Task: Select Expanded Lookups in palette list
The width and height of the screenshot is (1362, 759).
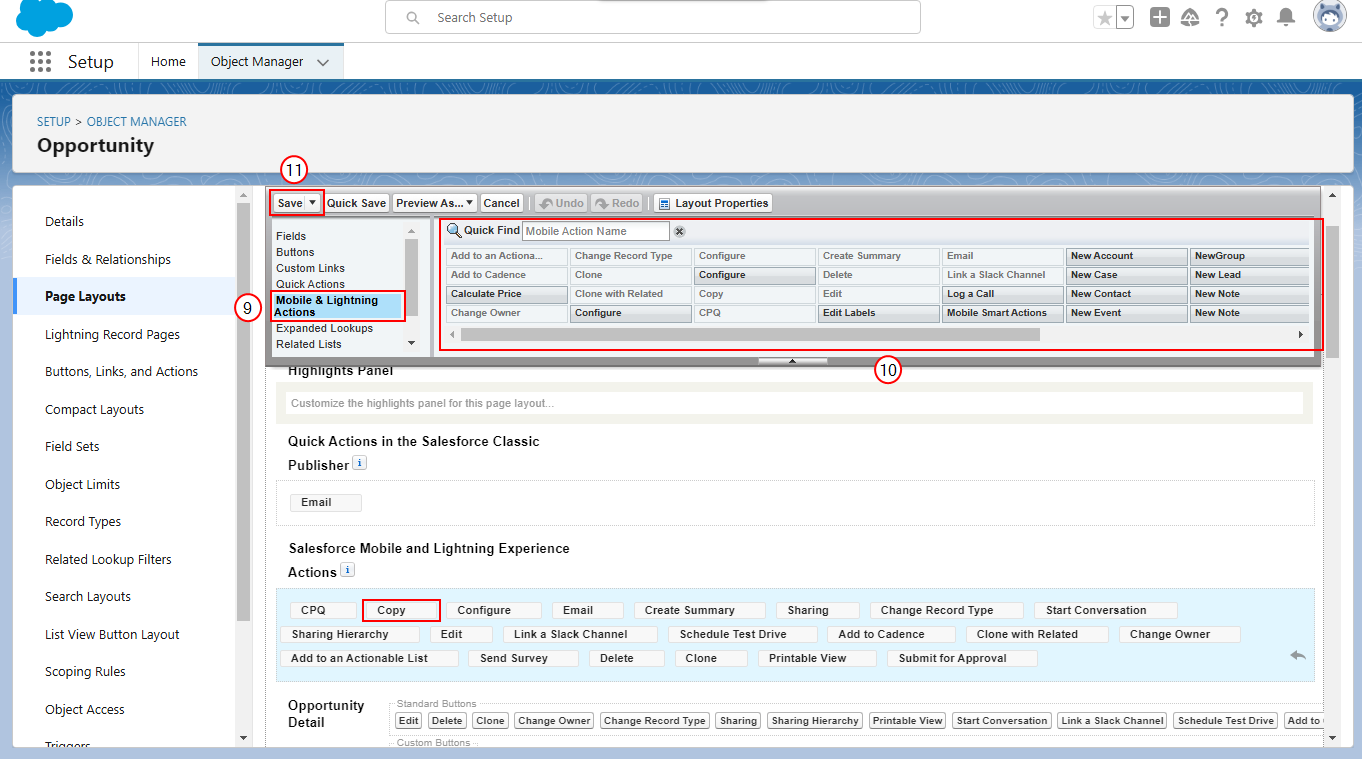Action: point(324,328)
